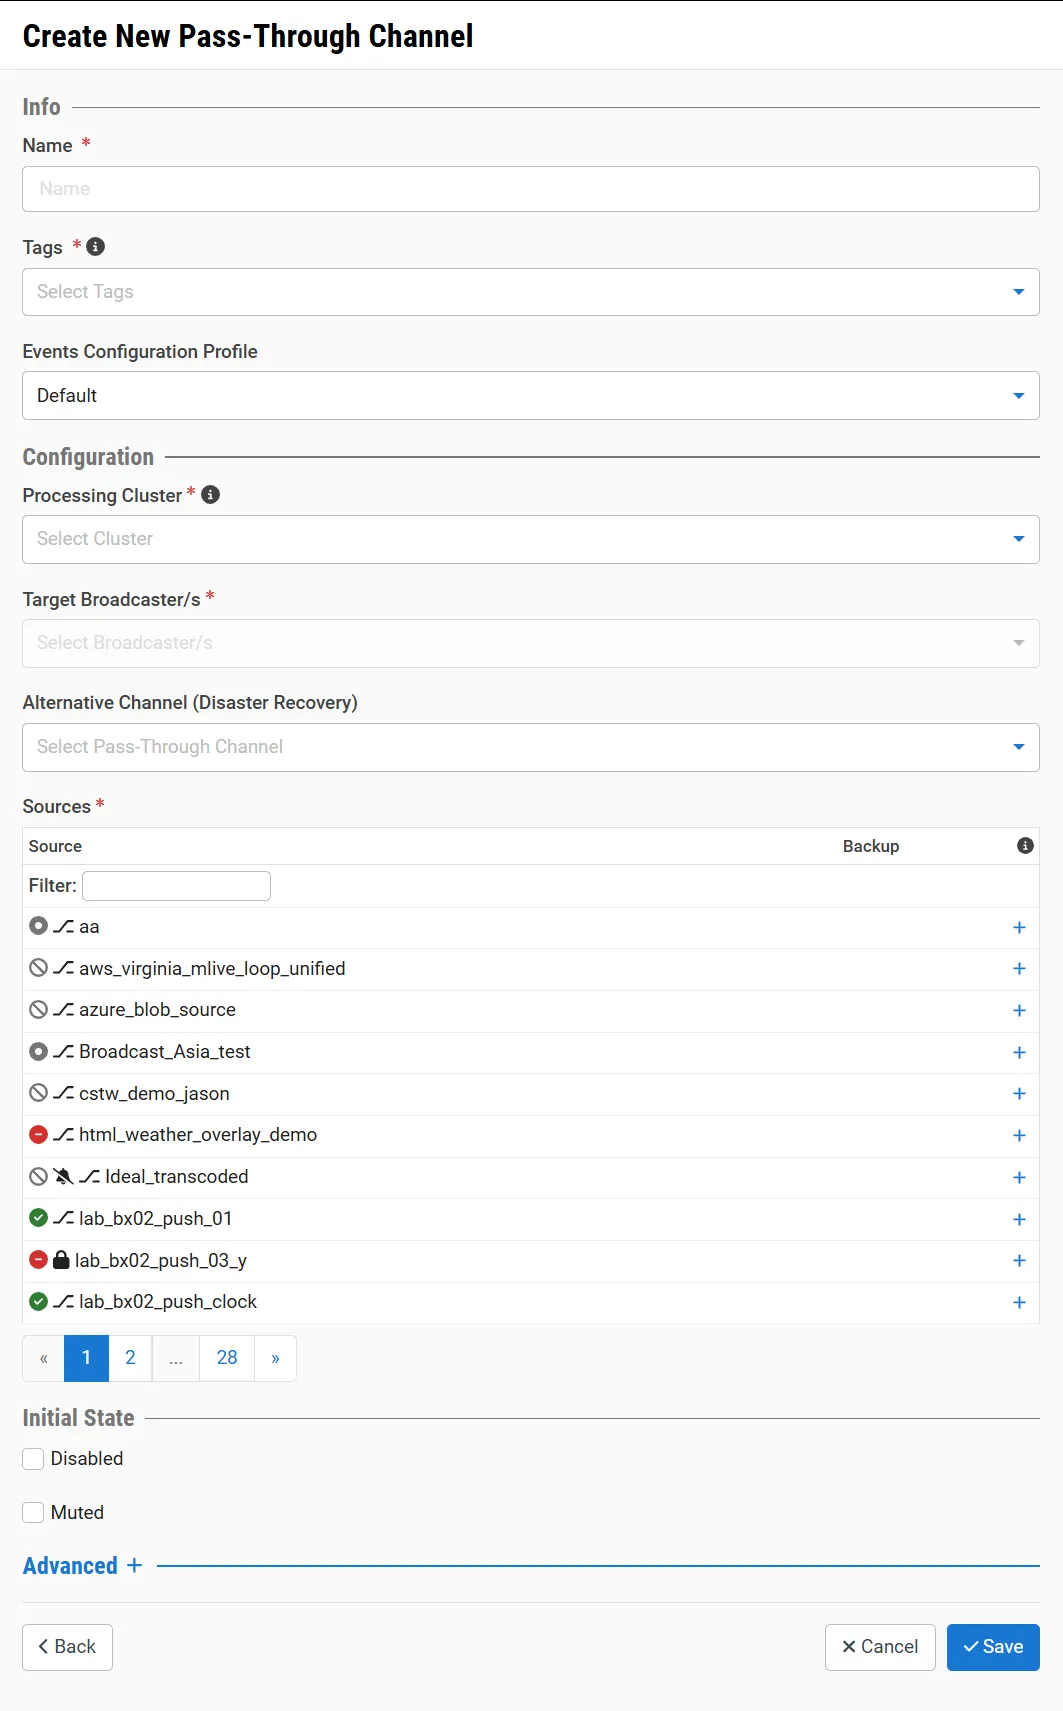Go to sources page 2
1063x1711 pixels.
(x=130, y=1358)
